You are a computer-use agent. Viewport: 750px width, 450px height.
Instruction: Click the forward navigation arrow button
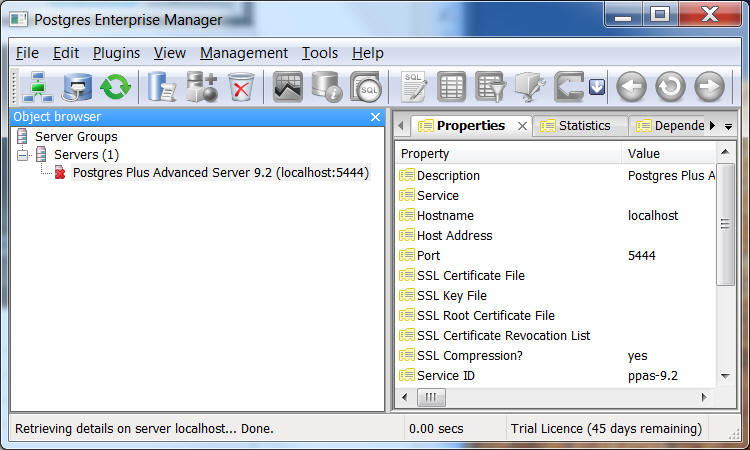point(709,87)
